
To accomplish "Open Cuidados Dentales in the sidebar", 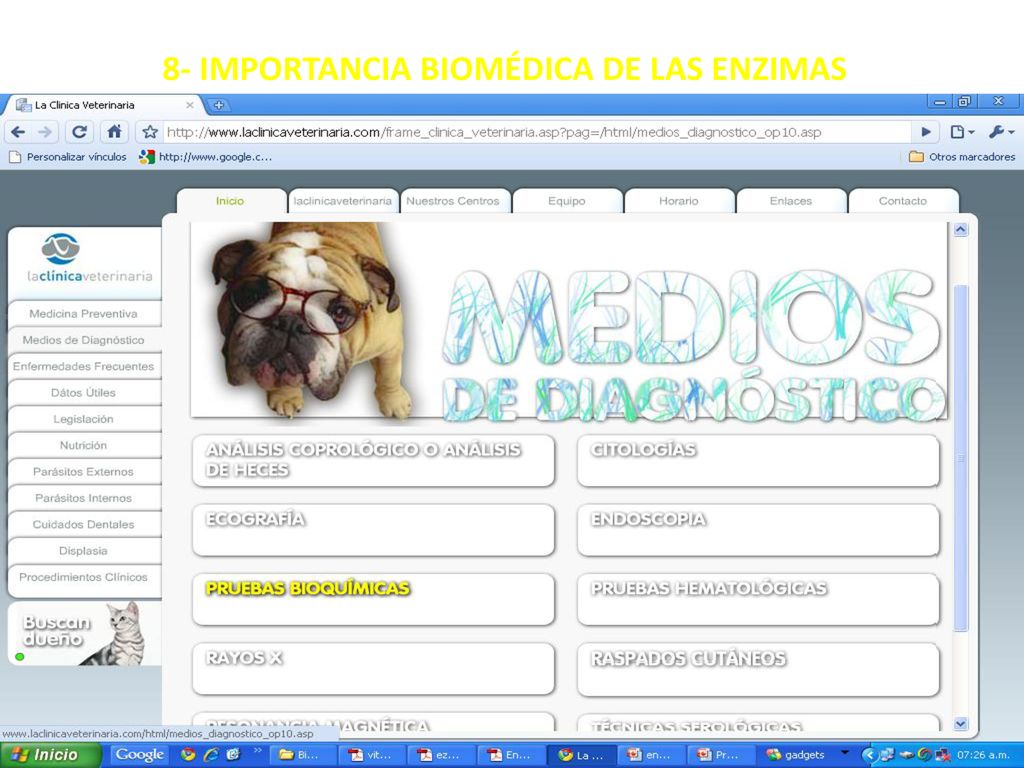I will (x=84, y=524).
